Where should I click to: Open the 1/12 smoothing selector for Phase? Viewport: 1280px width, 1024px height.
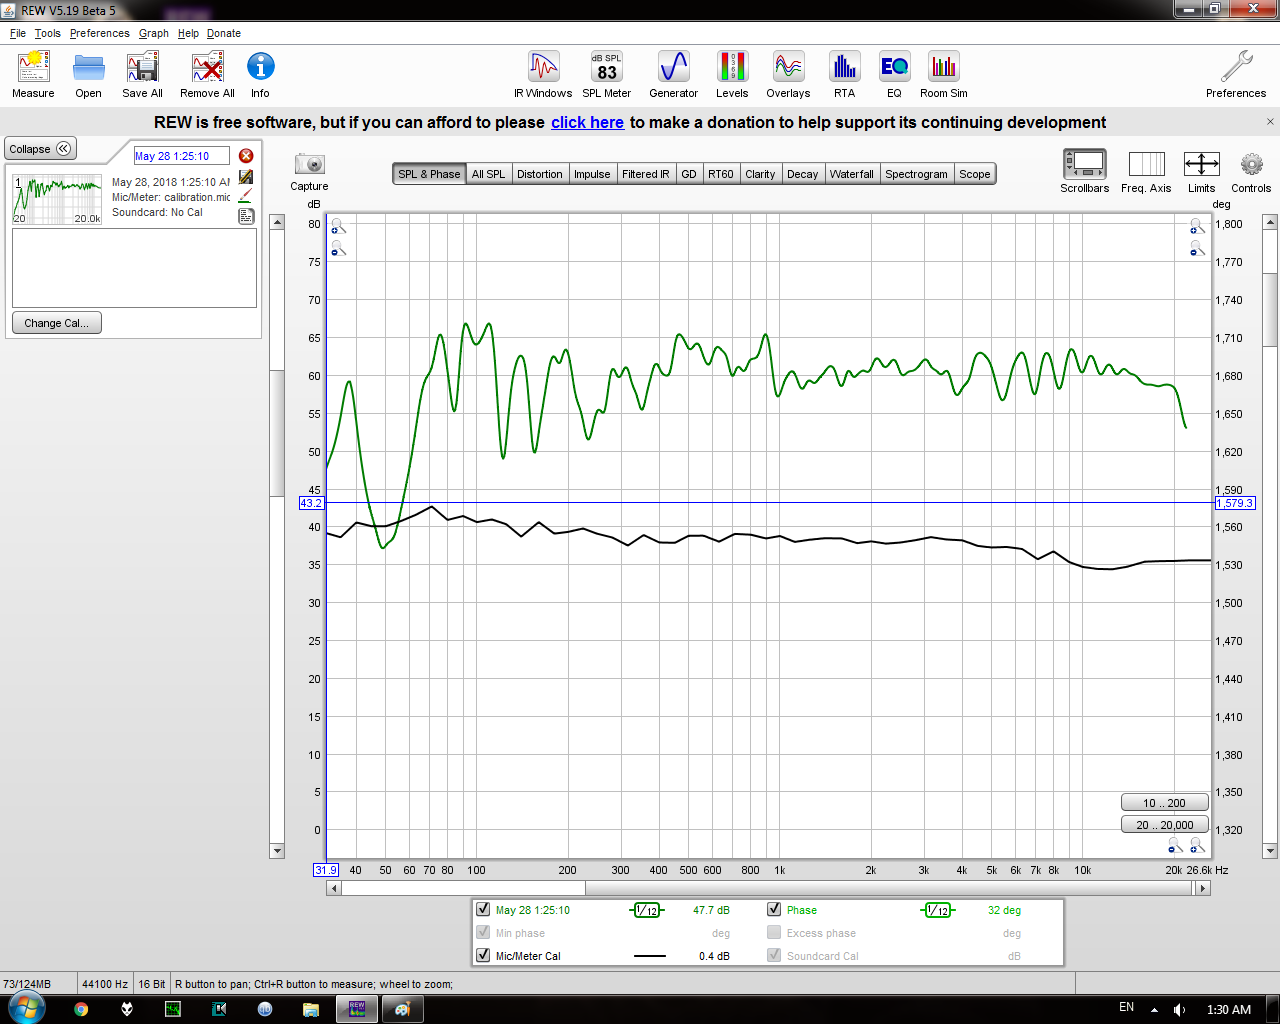tap(938, 910)
